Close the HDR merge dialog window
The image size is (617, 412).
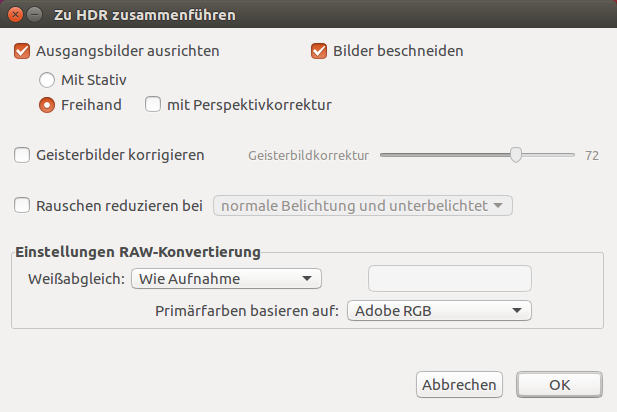pyautogui.click(x=15, y=15)
